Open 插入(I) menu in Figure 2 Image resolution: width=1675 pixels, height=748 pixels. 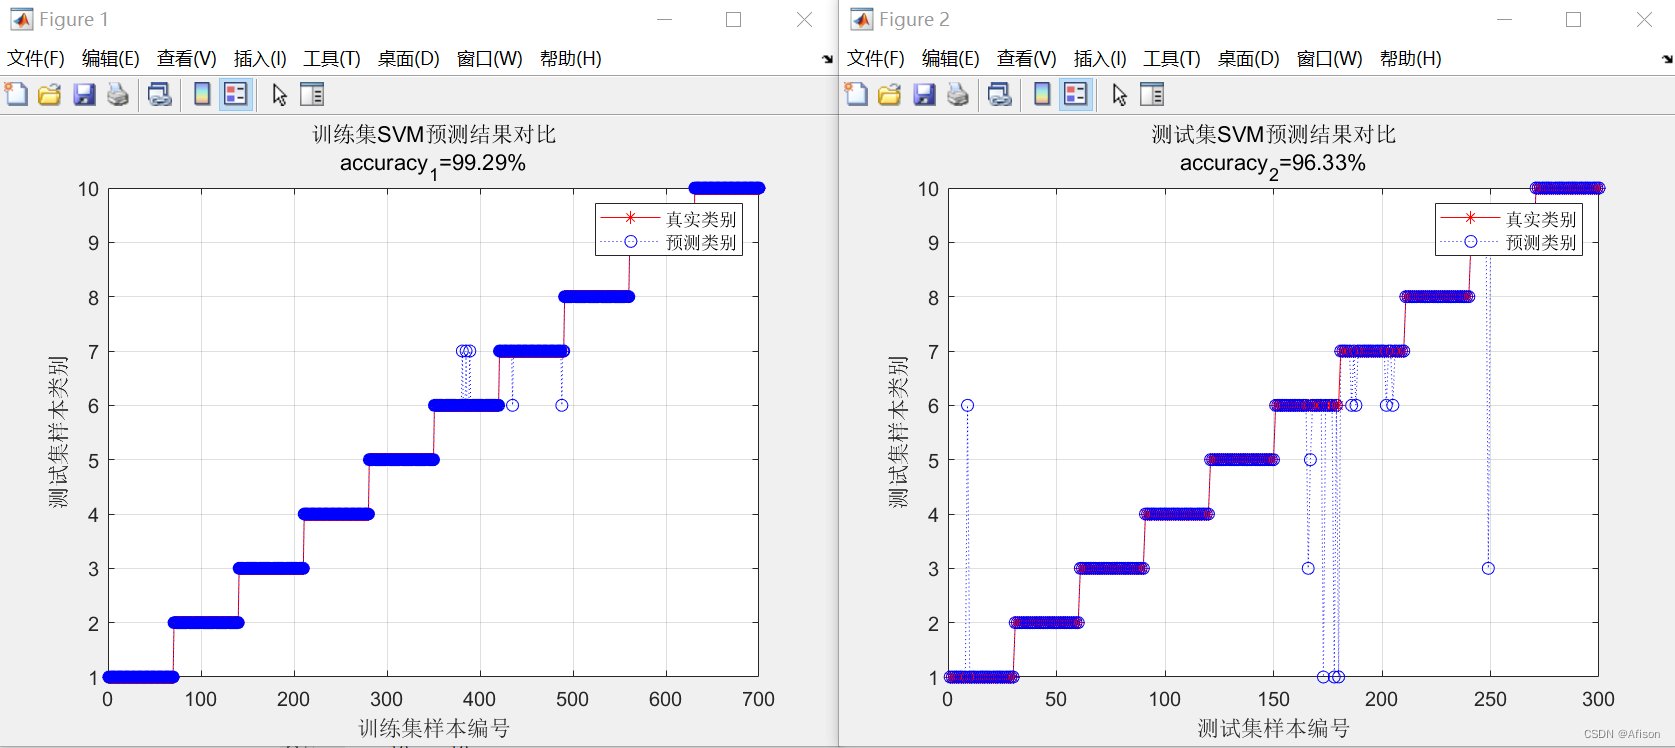(1100, 58)
